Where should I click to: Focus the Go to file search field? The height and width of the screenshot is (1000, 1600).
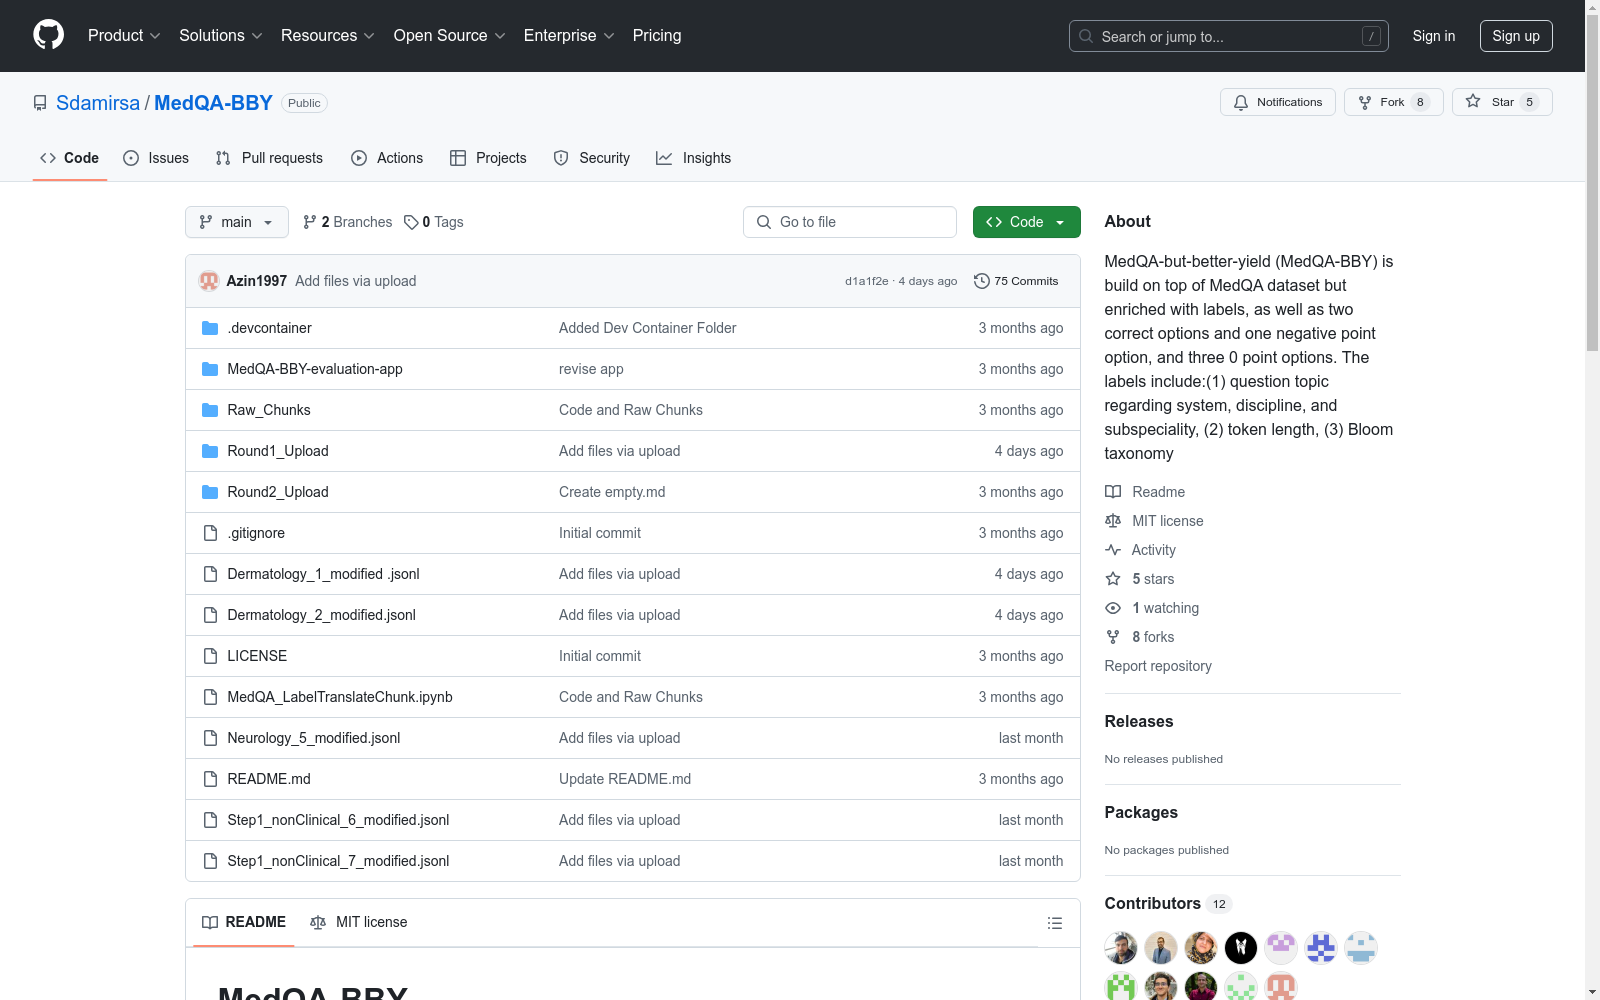click(x=850, y=222)
